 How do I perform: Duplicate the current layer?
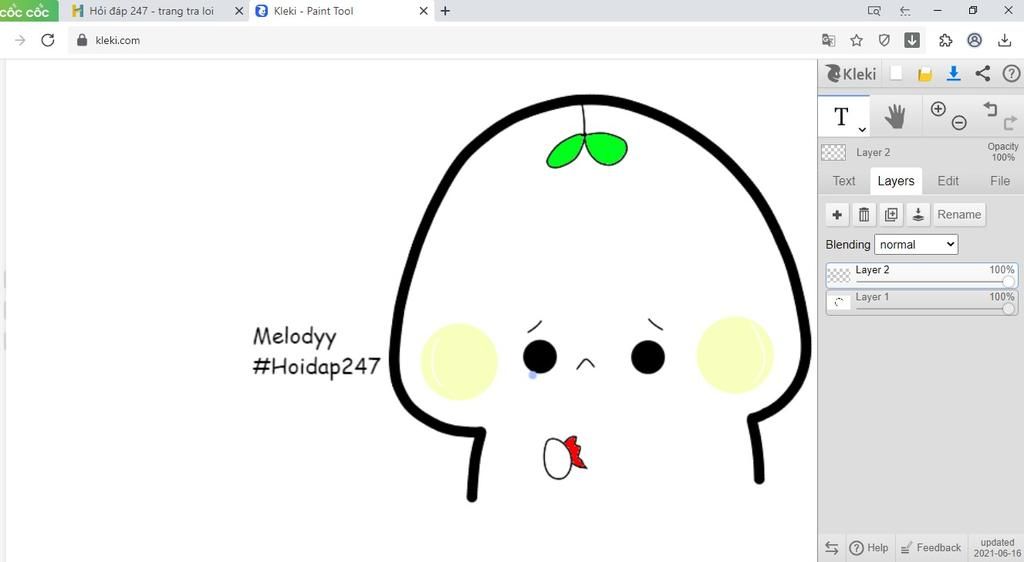tap(891, 214)
